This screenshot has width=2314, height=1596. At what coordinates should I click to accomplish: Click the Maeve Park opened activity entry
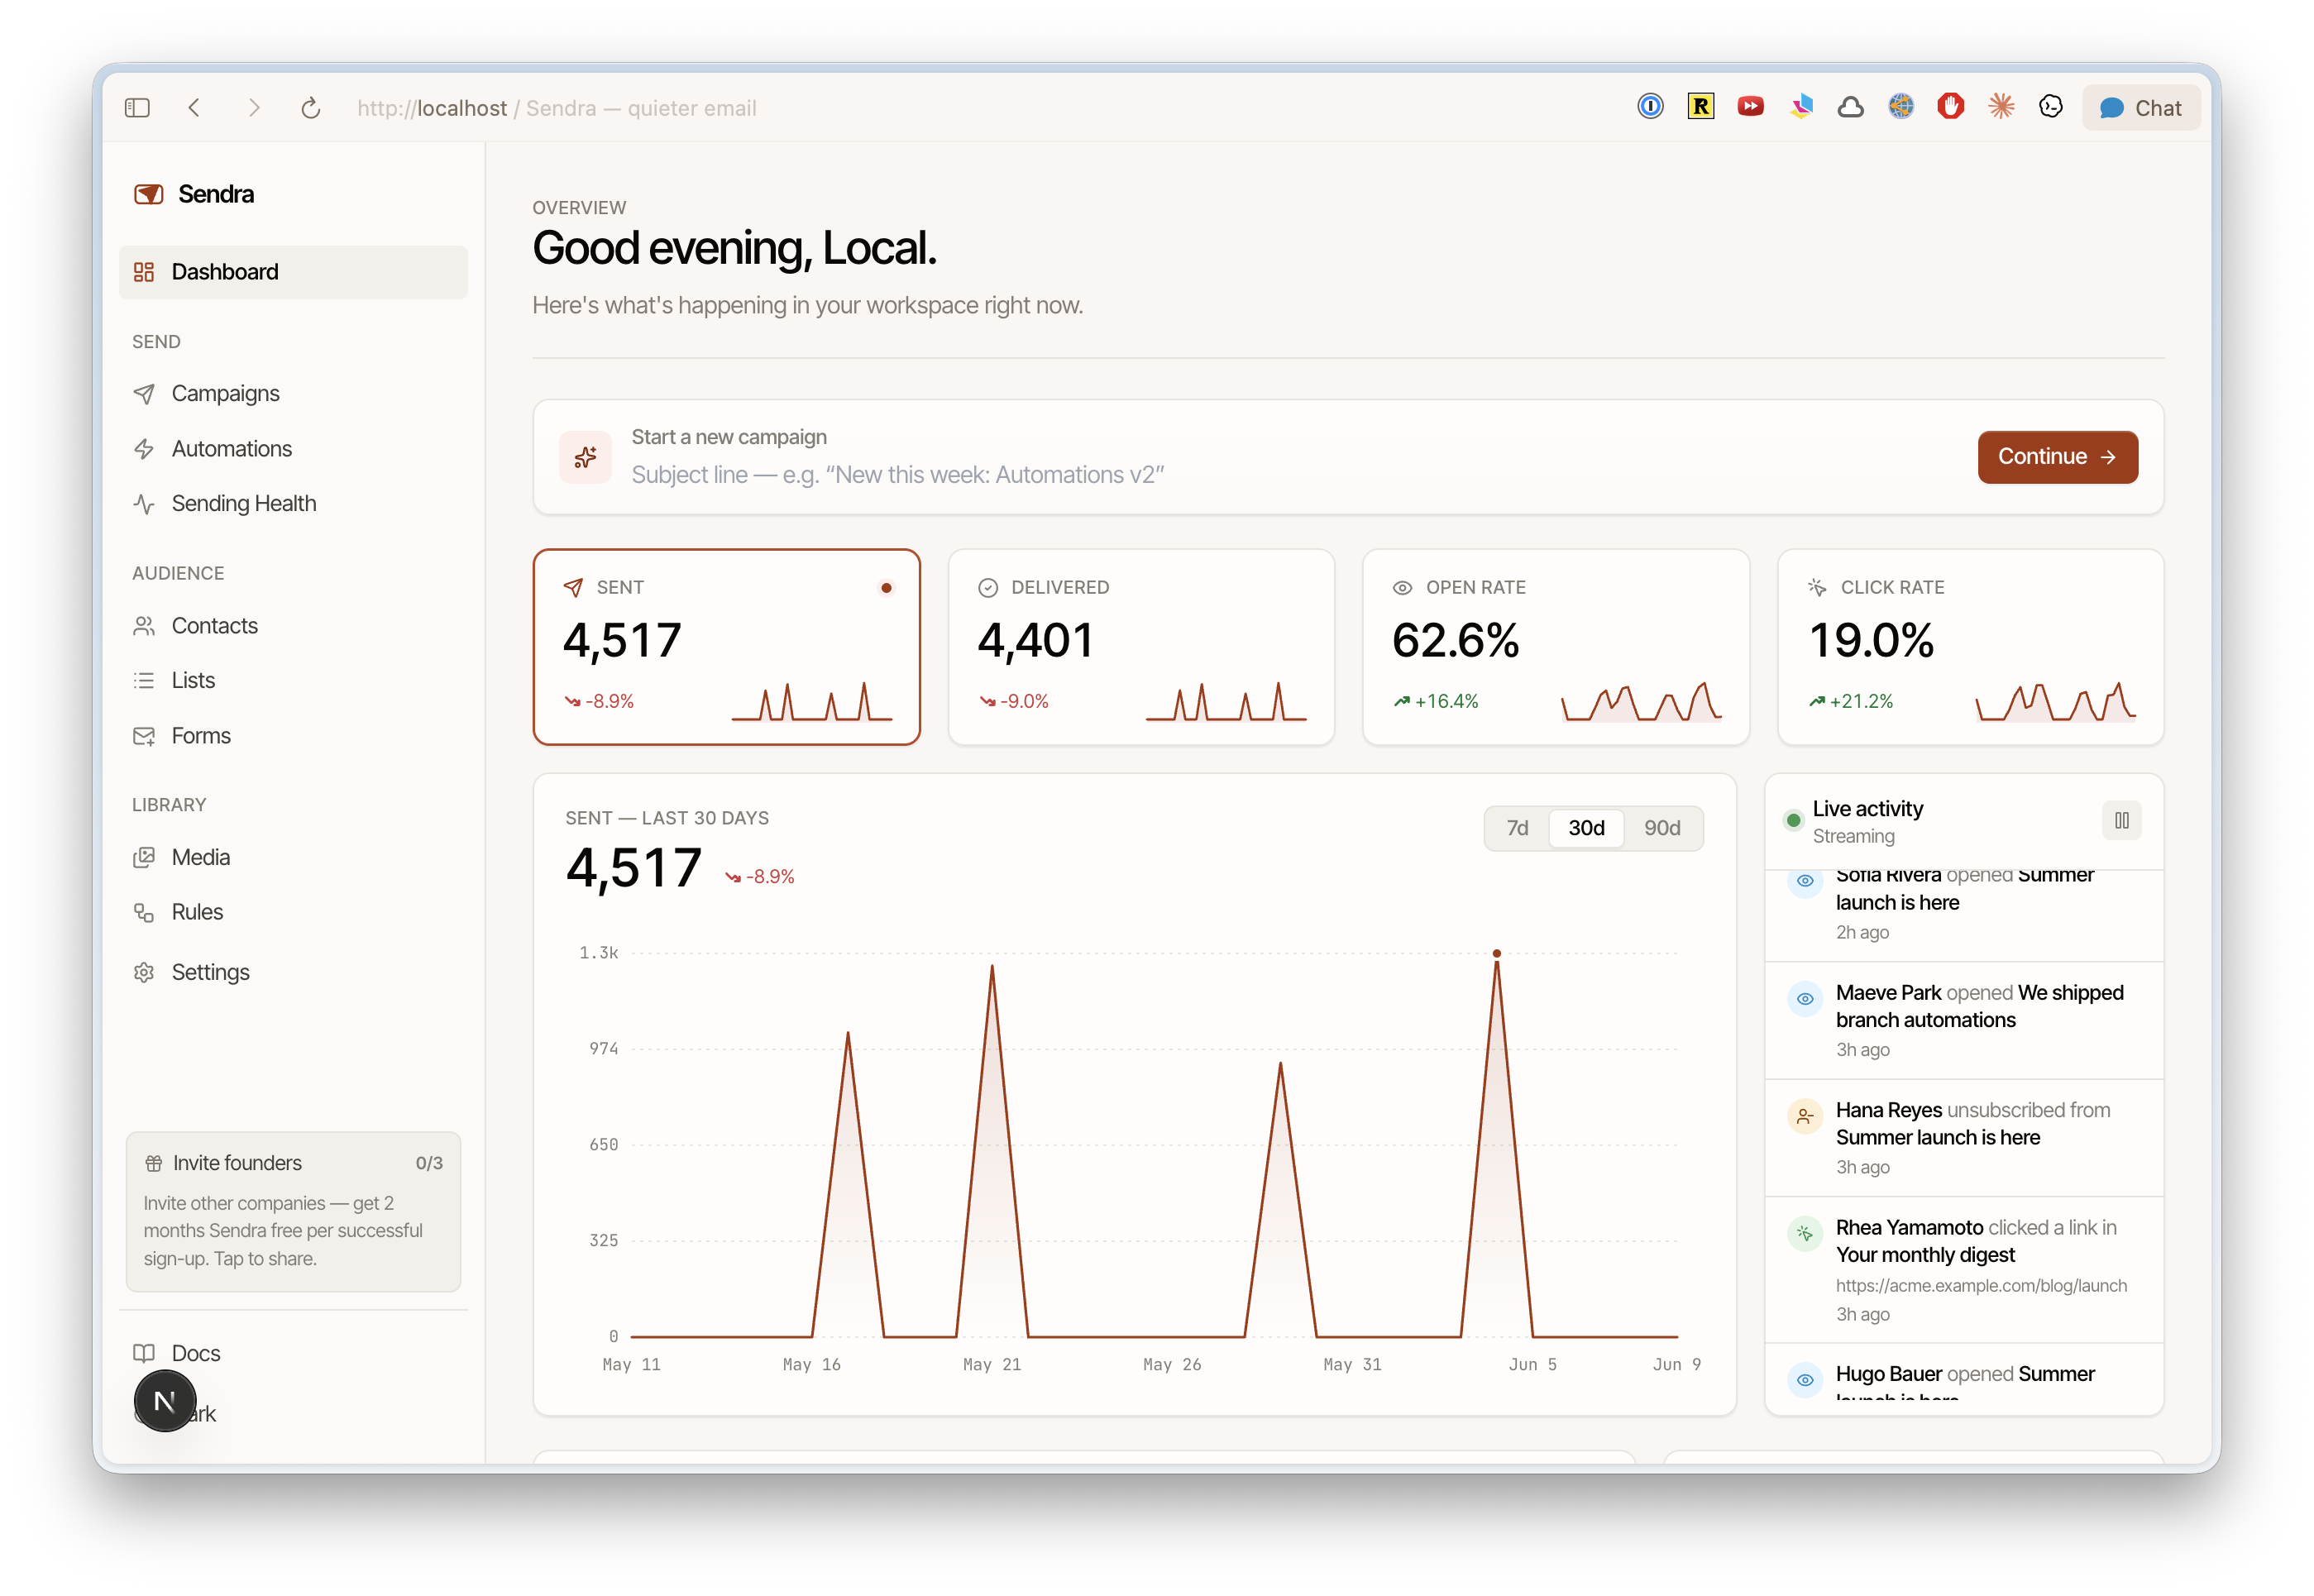coord(1964,1020)
